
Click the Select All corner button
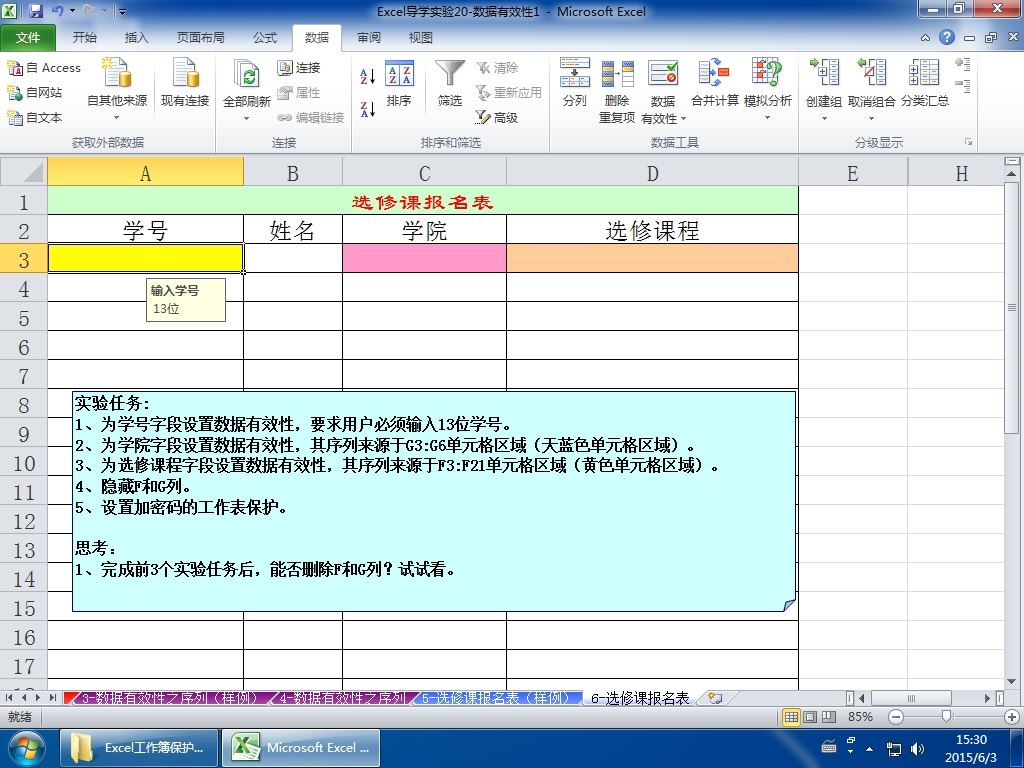[24, 172]
